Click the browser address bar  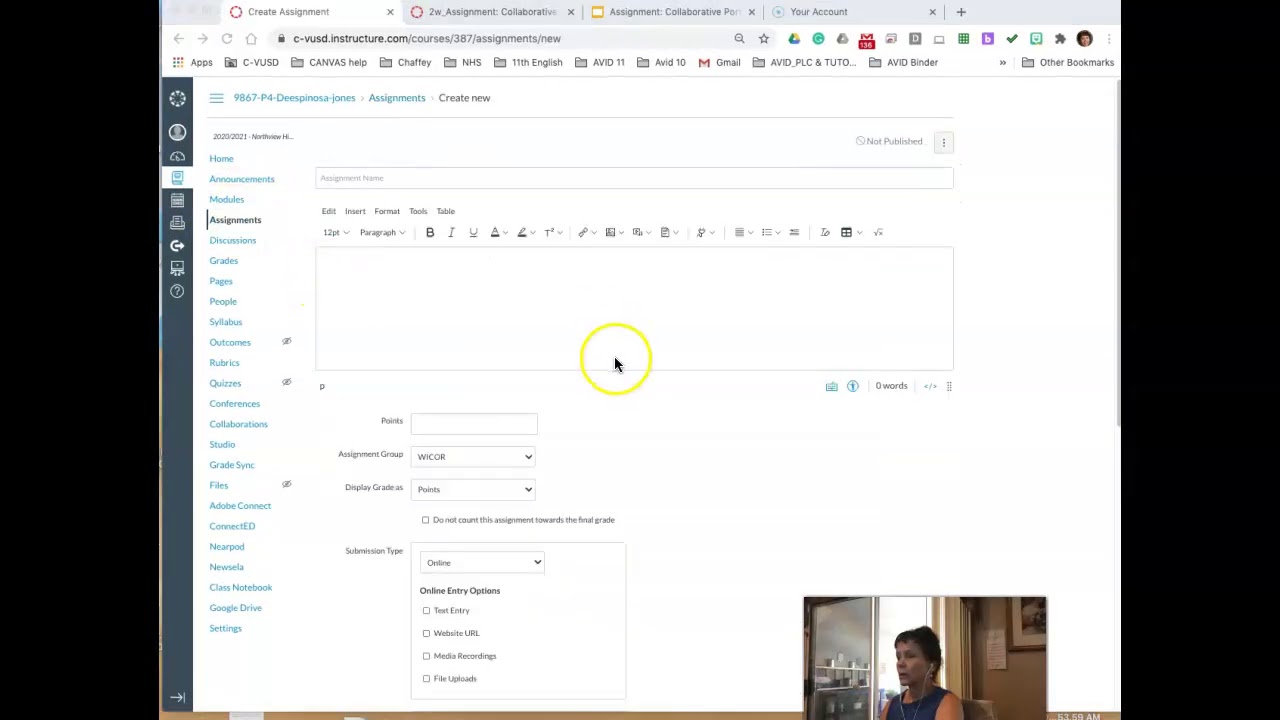[500, 38]
